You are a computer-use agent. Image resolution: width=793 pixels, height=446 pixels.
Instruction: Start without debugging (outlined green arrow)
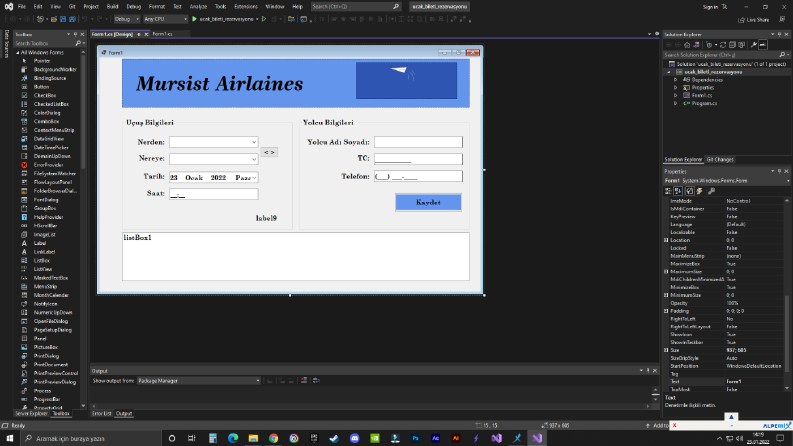click(x=264, y=19)
